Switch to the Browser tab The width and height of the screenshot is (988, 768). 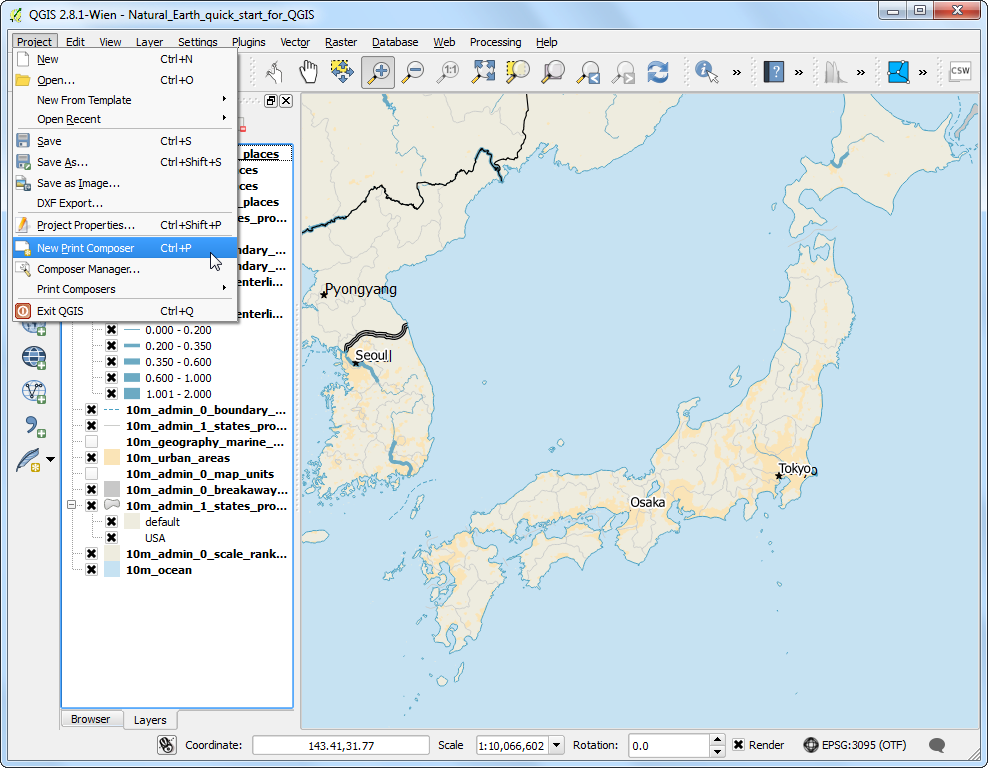click(x=91, y=719)
